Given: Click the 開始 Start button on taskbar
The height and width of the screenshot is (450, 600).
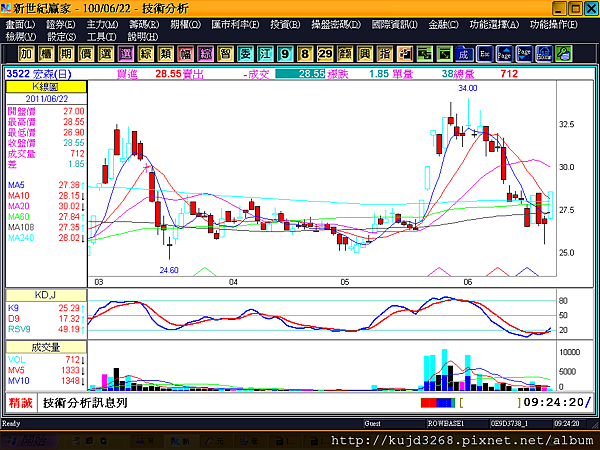Looking at the screenshot, I should point(30,441).
